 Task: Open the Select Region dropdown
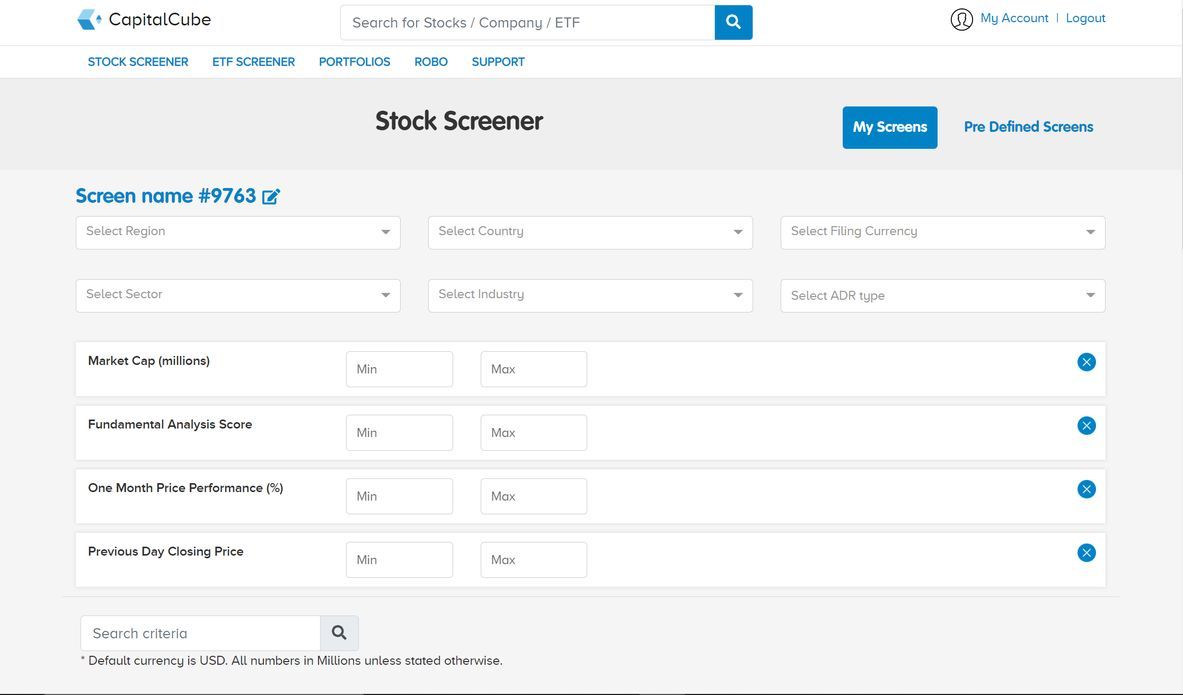click(238, 232)
